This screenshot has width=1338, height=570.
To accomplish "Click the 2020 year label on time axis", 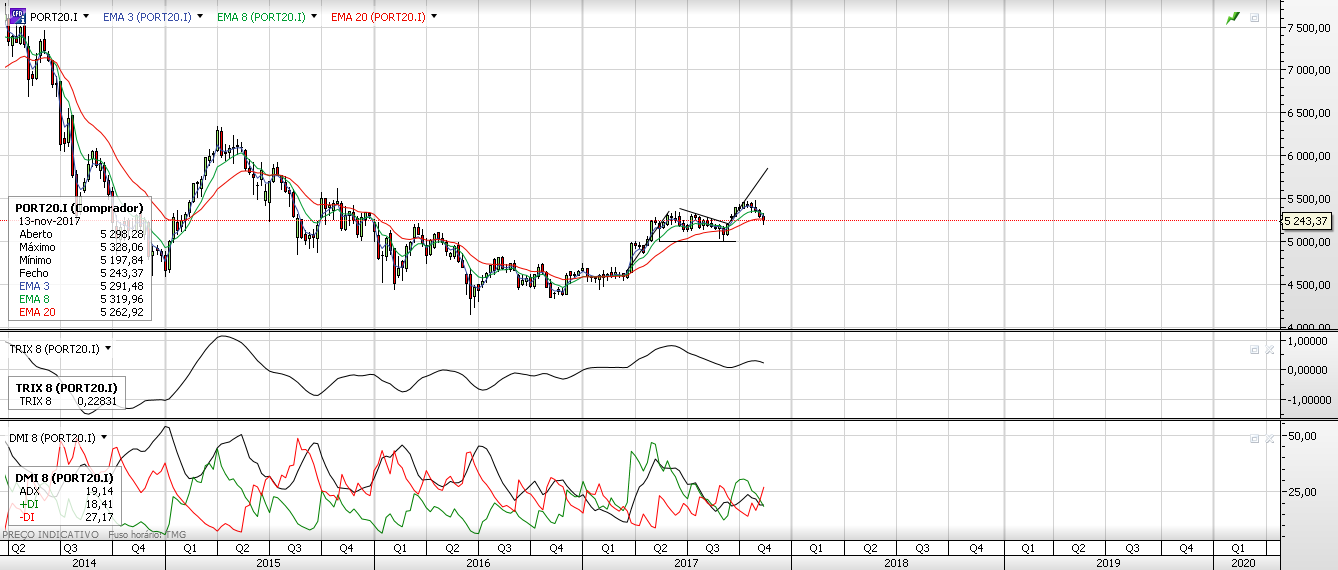I will pyautogui.click(x=1241, y=563).
